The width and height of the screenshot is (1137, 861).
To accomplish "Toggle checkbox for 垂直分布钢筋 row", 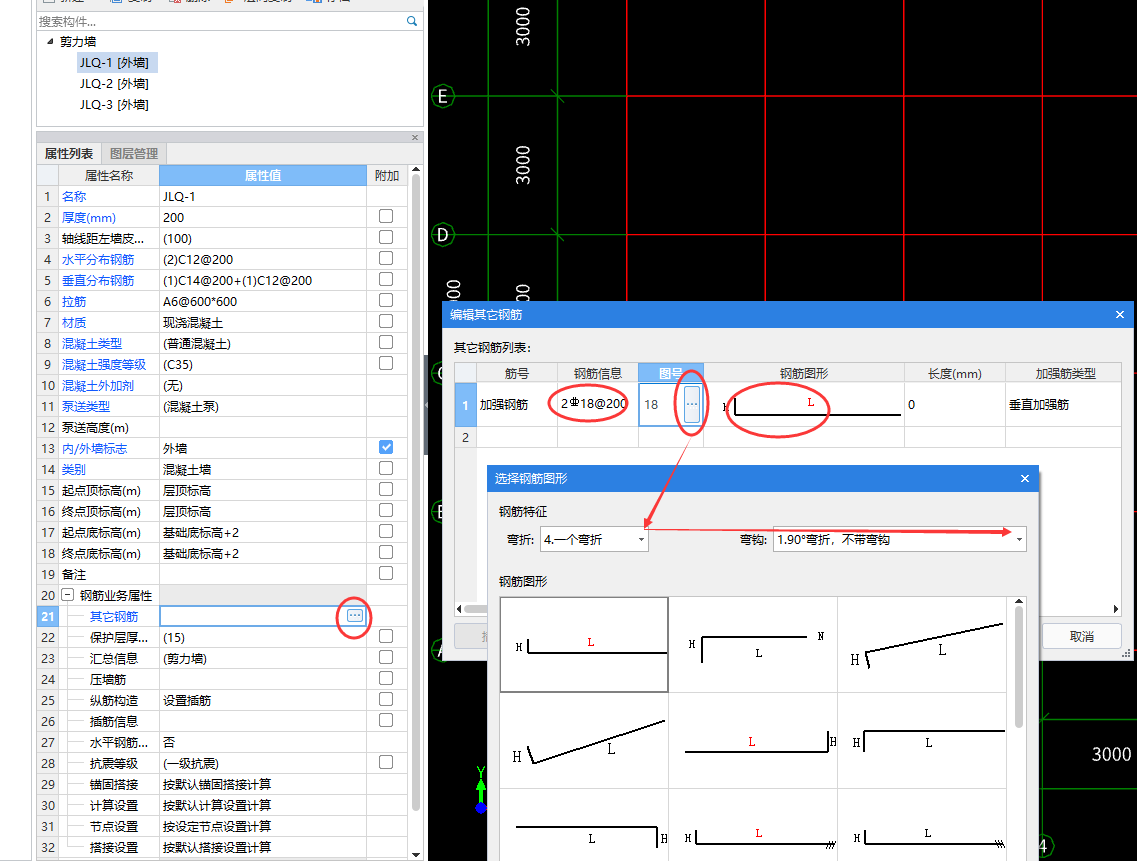I will point(386,279).
